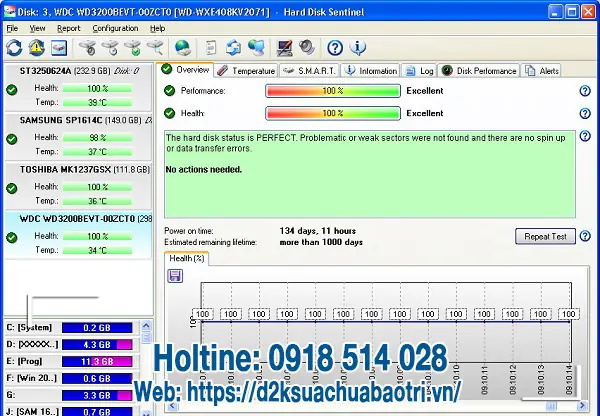The image size is (600, 416).
Task: Click the "more than 1000 days" lifetime value
Action: click(321, 242)
